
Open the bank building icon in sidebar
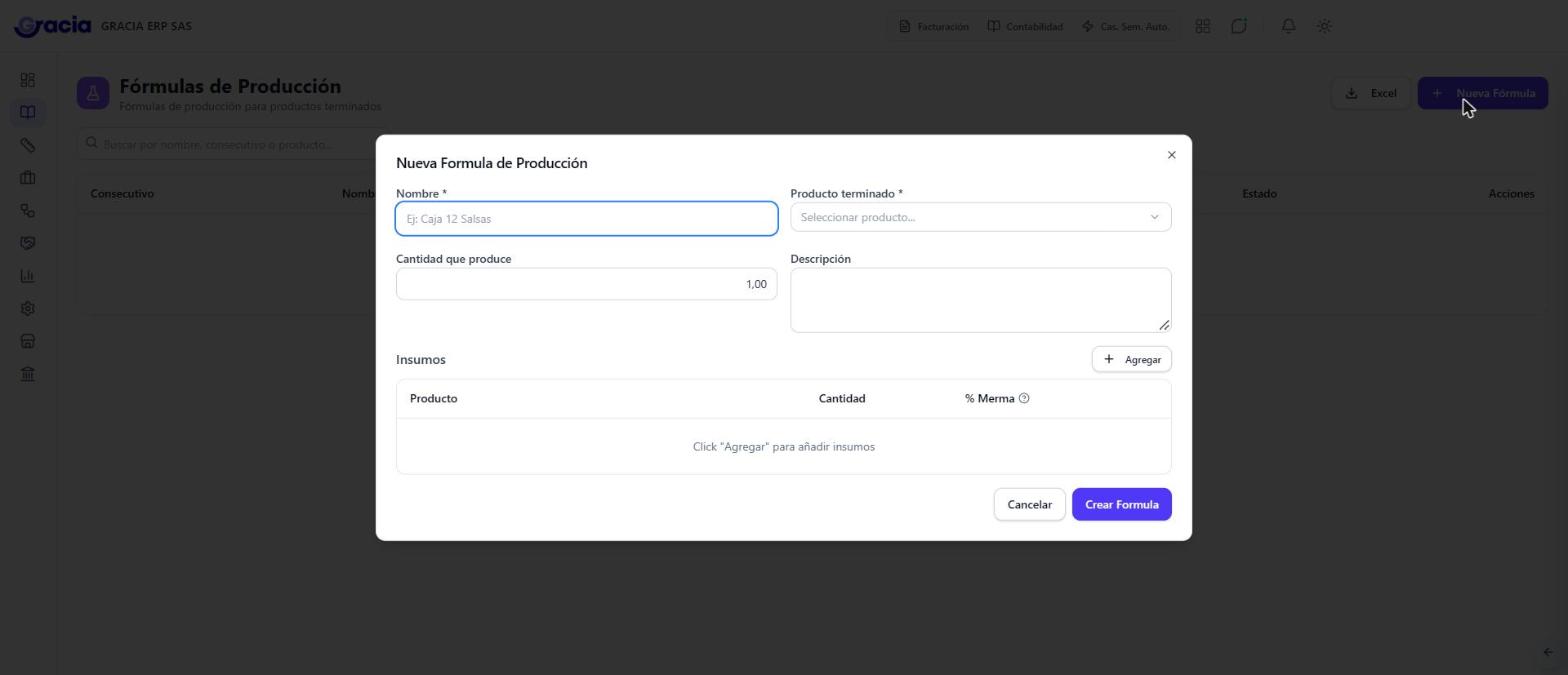(28, 374)
